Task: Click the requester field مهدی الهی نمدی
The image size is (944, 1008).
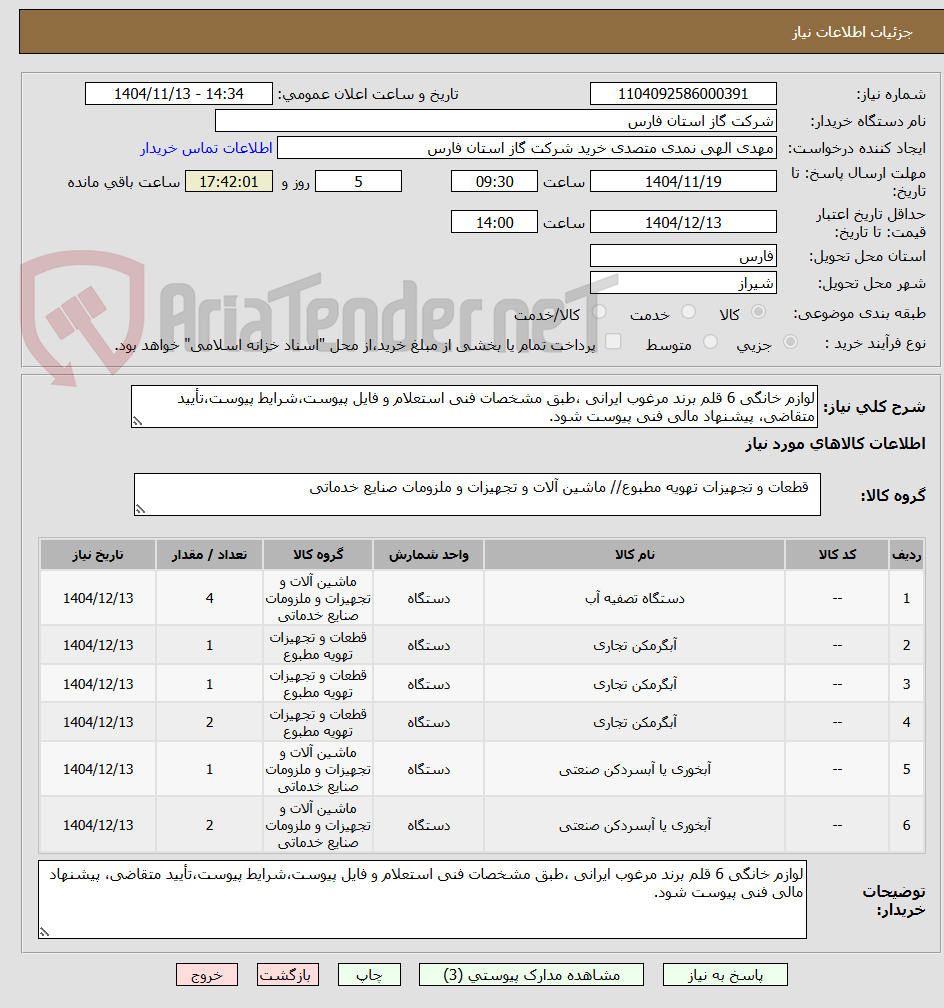Action: (x=527, y=148)
